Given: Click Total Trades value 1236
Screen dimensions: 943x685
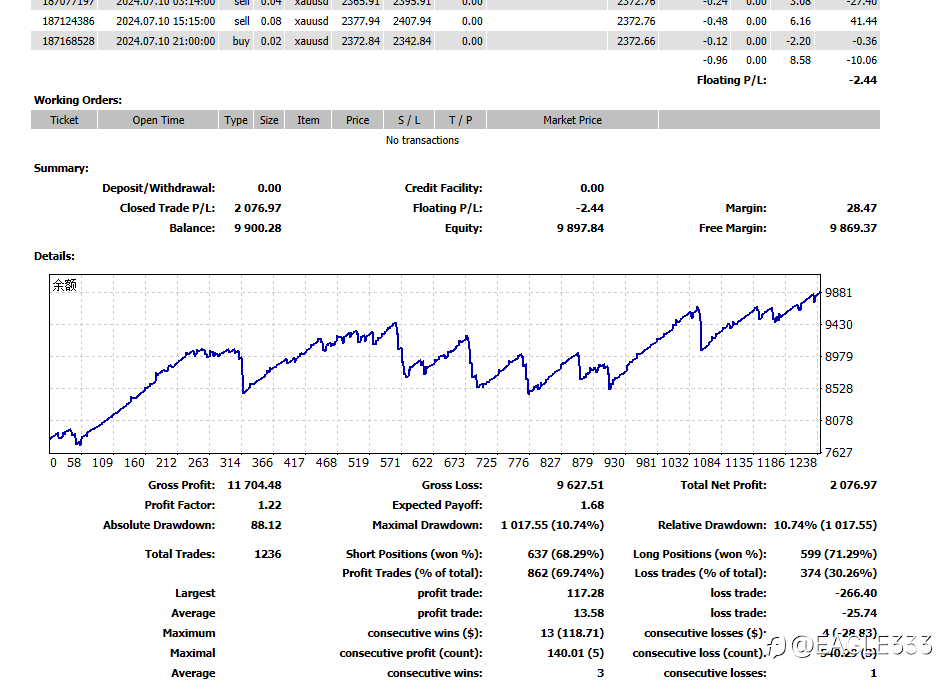Looking at the screenshot, I should pos(268,554).
